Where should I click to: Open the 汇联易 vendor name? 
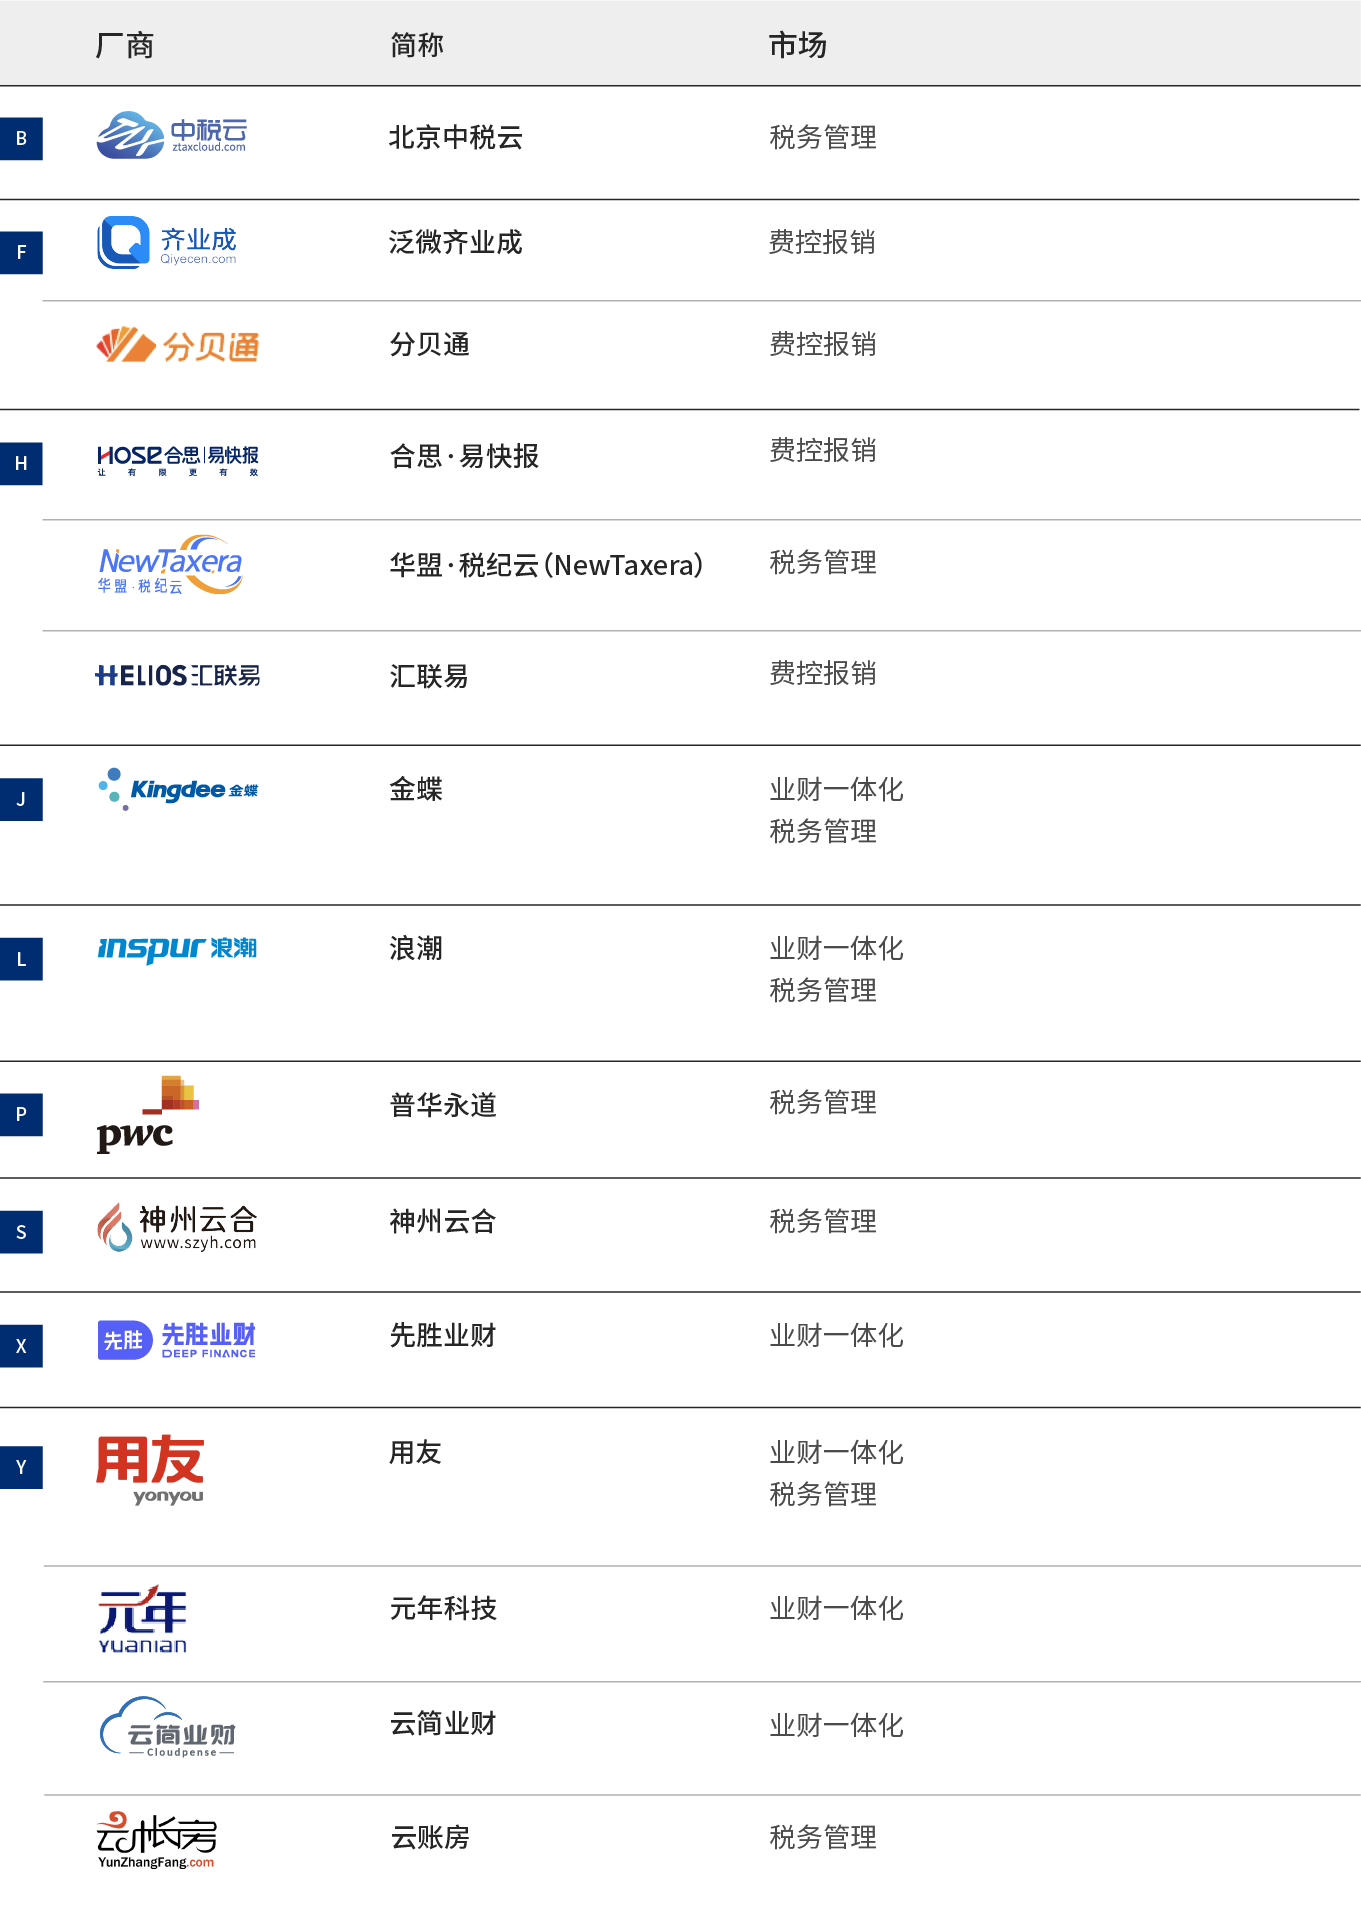coord(429,677)
